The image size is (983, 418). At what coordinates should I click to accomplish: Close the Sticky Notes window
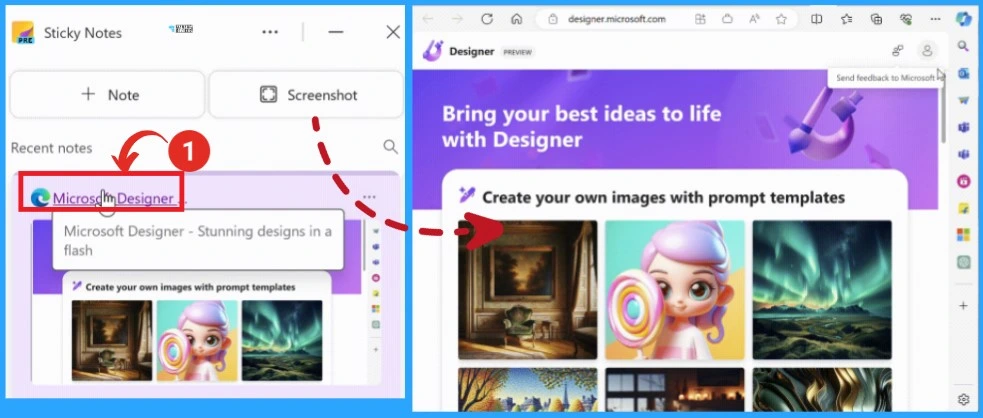click(393, 33)
